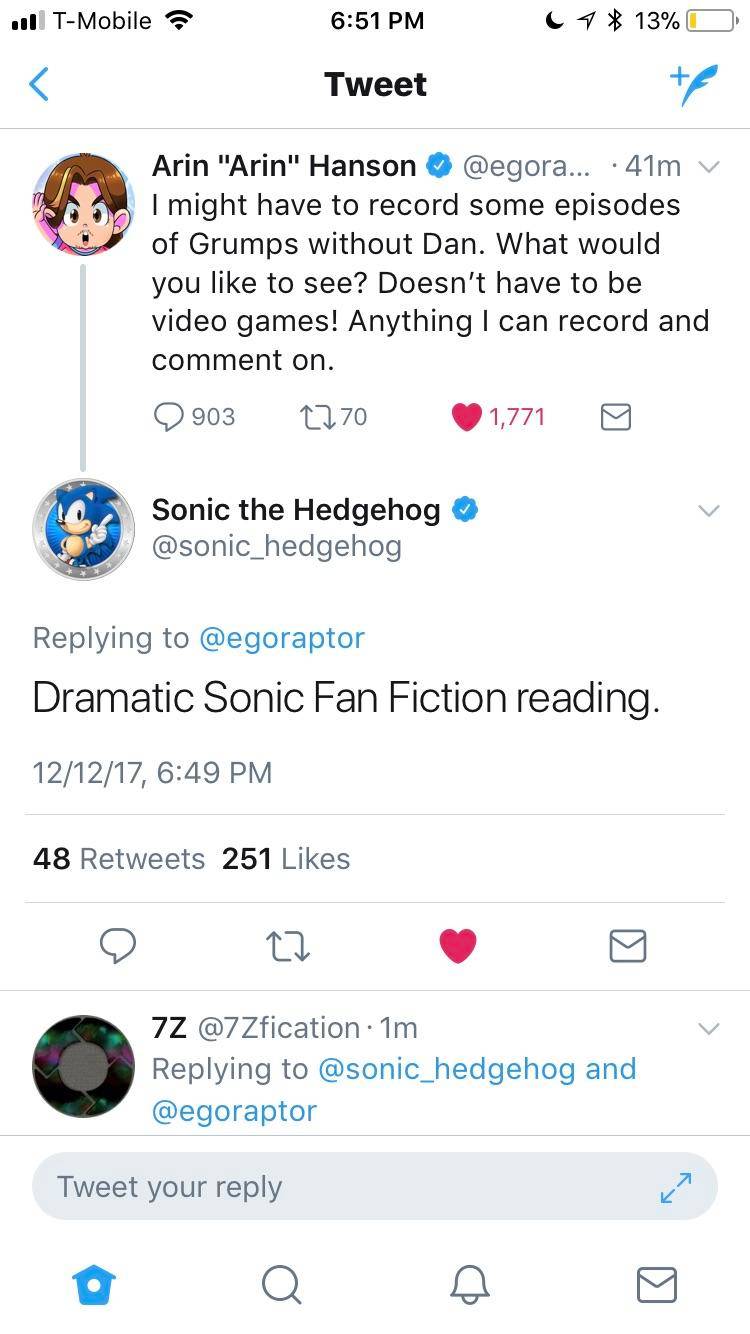Expand the reply composer to fullscreen
This screenshot has width=750, height=1334.
tap(676, 1187)
